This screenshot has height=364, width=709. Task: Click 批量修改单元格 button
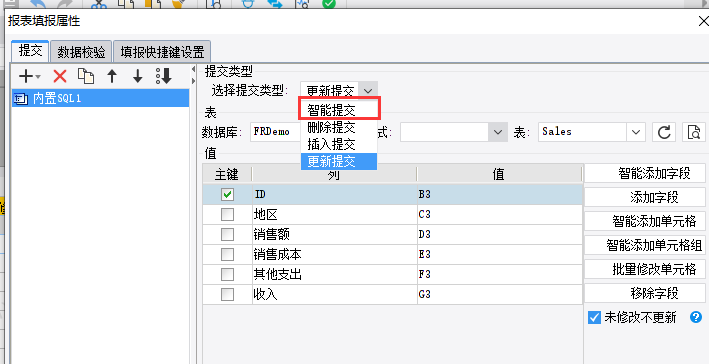pyautogui.click(x=645, y=269)
